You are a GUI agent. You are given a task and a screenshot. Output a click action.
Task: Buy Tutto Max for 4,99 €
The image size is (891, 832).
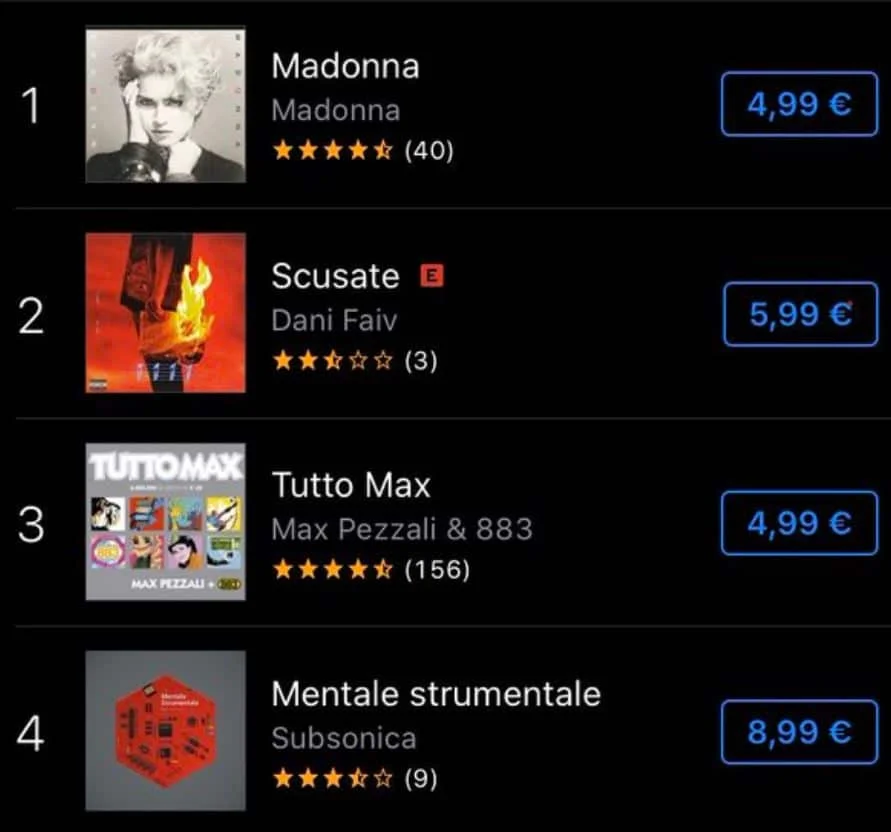799,522
